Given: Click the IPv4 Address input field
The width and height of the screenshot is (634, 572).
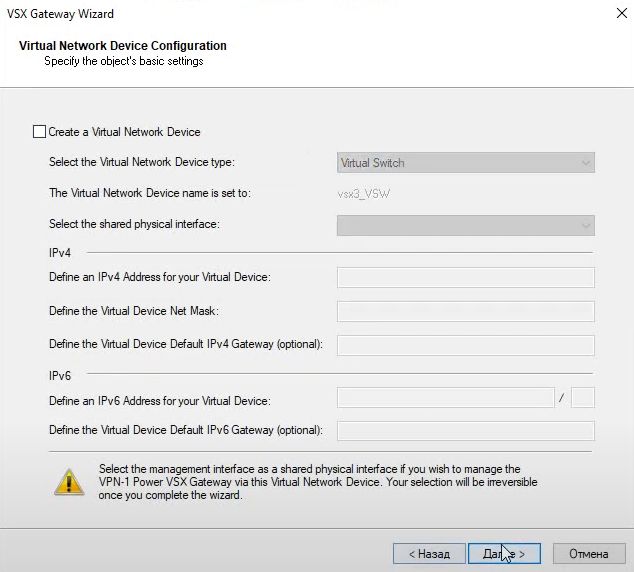Looking at the screenshot, I should tap(465, 277).
